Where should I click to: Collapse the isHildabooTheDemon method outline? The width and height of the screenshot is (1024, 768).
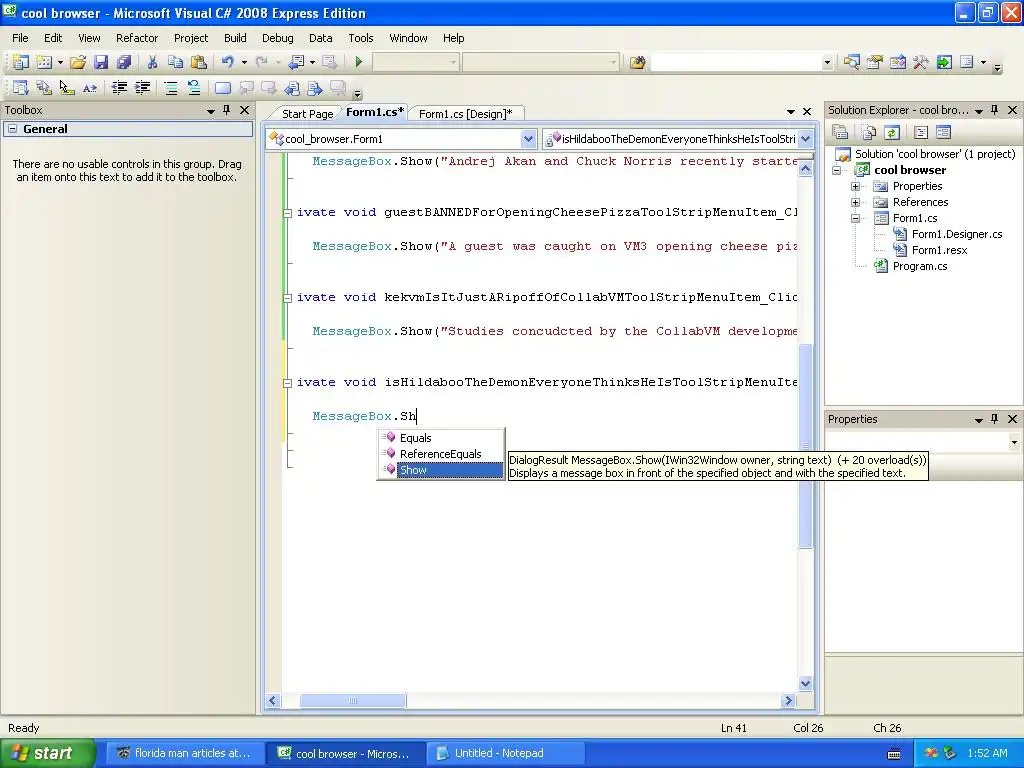coord(287,383)
